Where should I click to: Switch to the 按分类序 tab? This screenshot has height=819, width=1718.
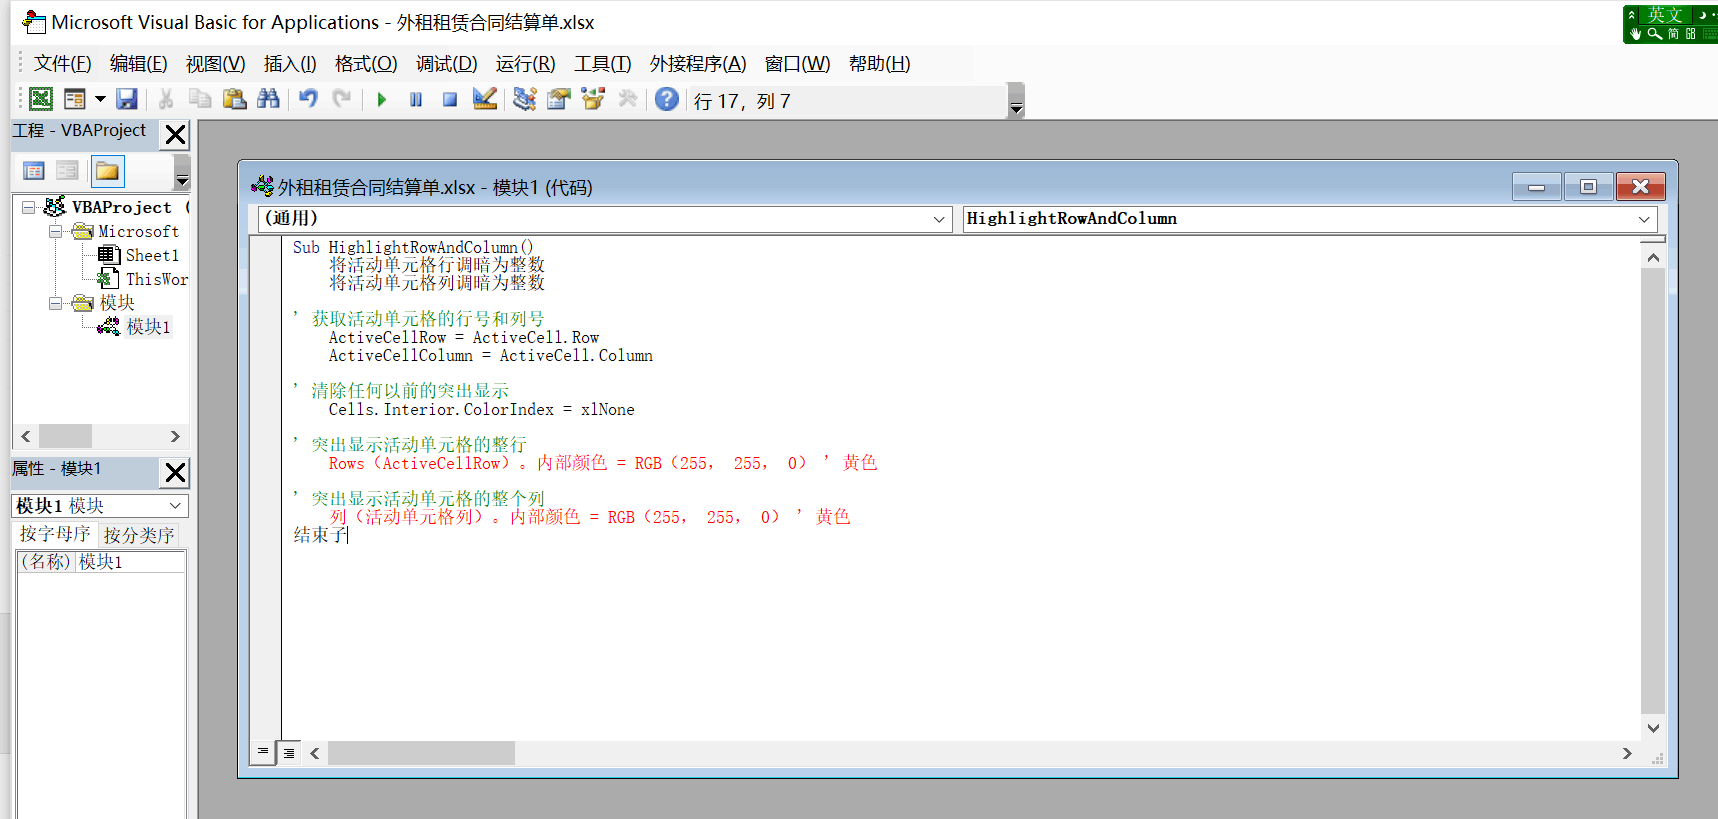point(139,535)
